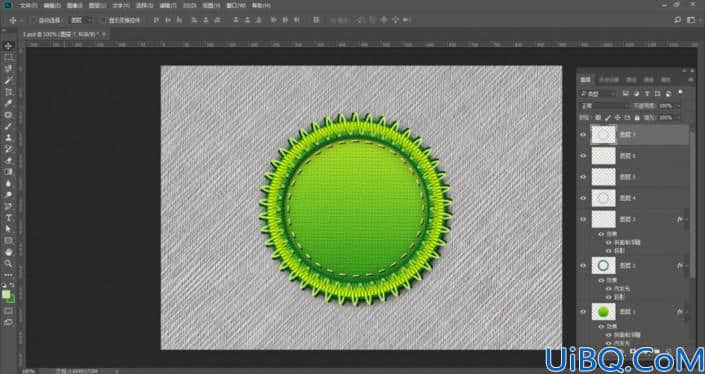
Task: Collapse effects on Layer 2 via fx arrow
Action: (687, 266)
